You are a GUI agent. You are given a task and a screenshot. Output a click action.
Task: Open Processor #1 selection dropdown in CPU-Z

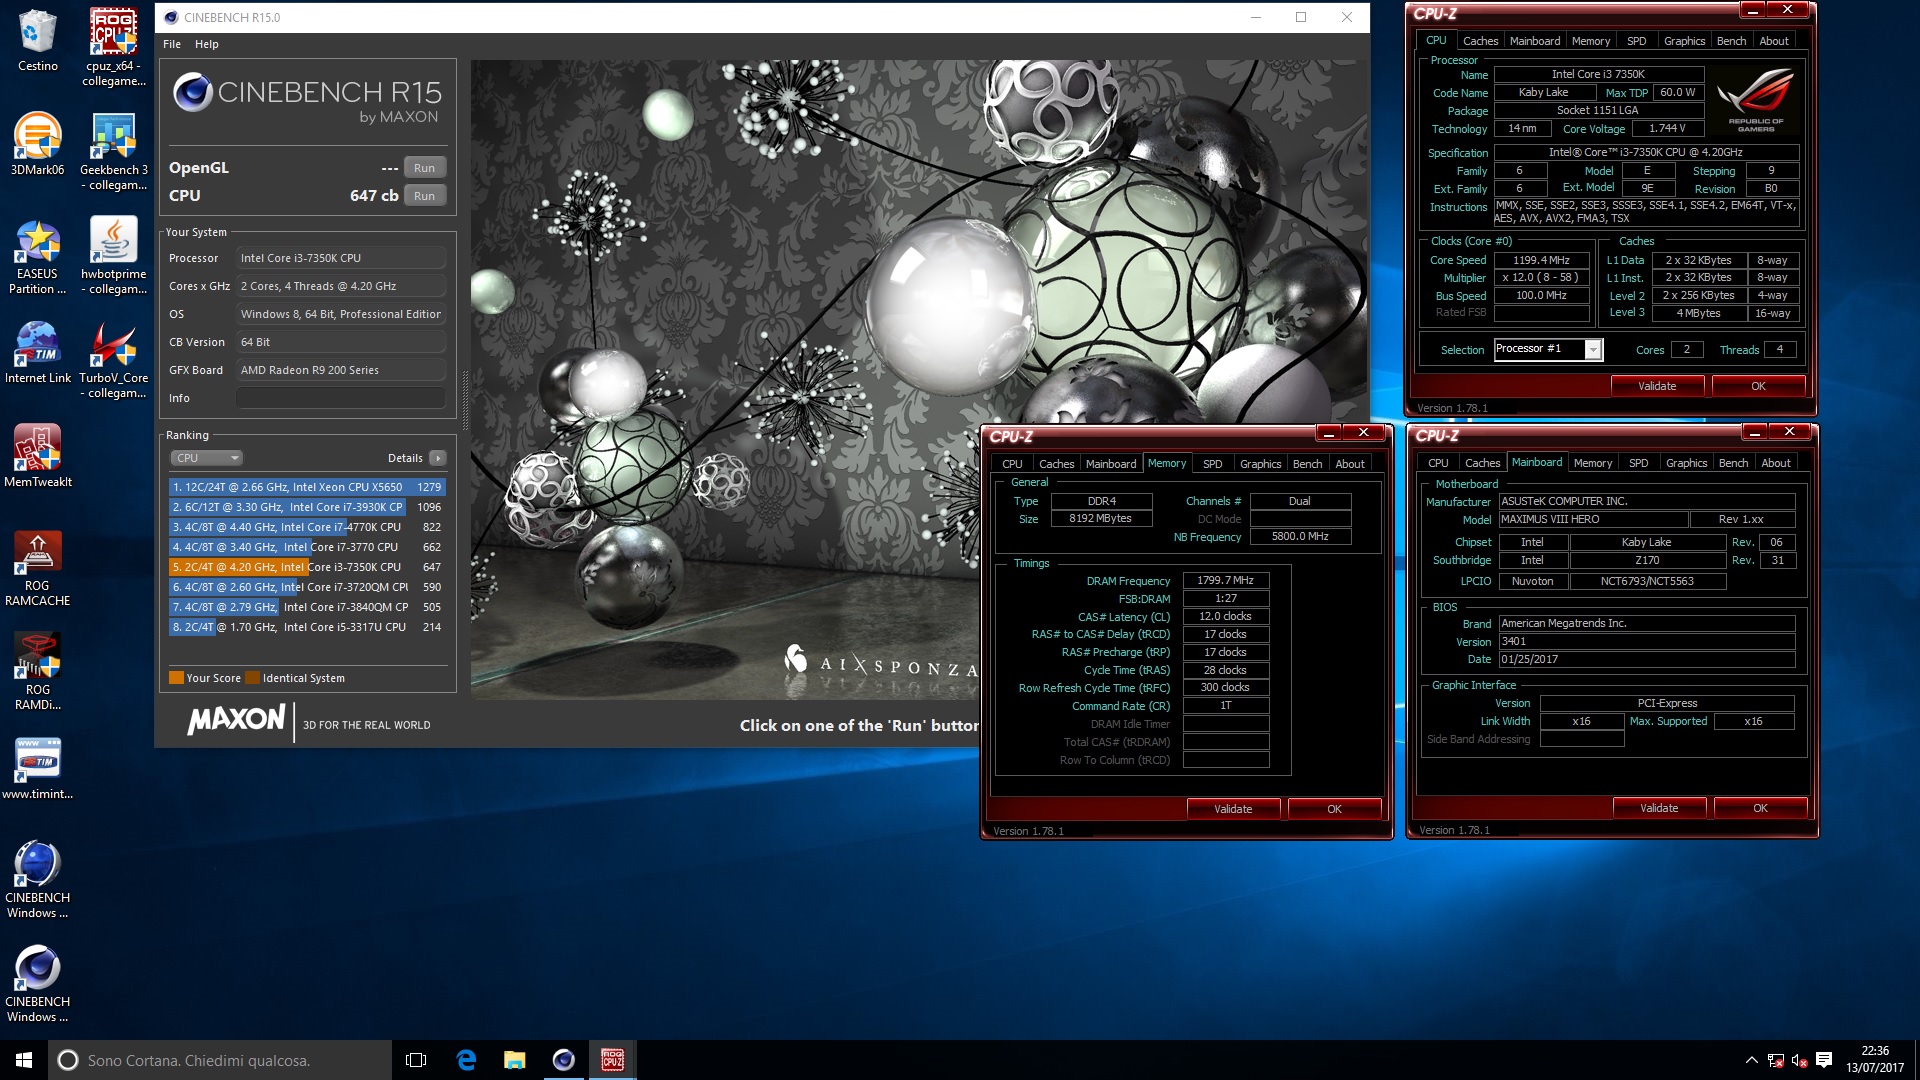[x=1593, y=349]
